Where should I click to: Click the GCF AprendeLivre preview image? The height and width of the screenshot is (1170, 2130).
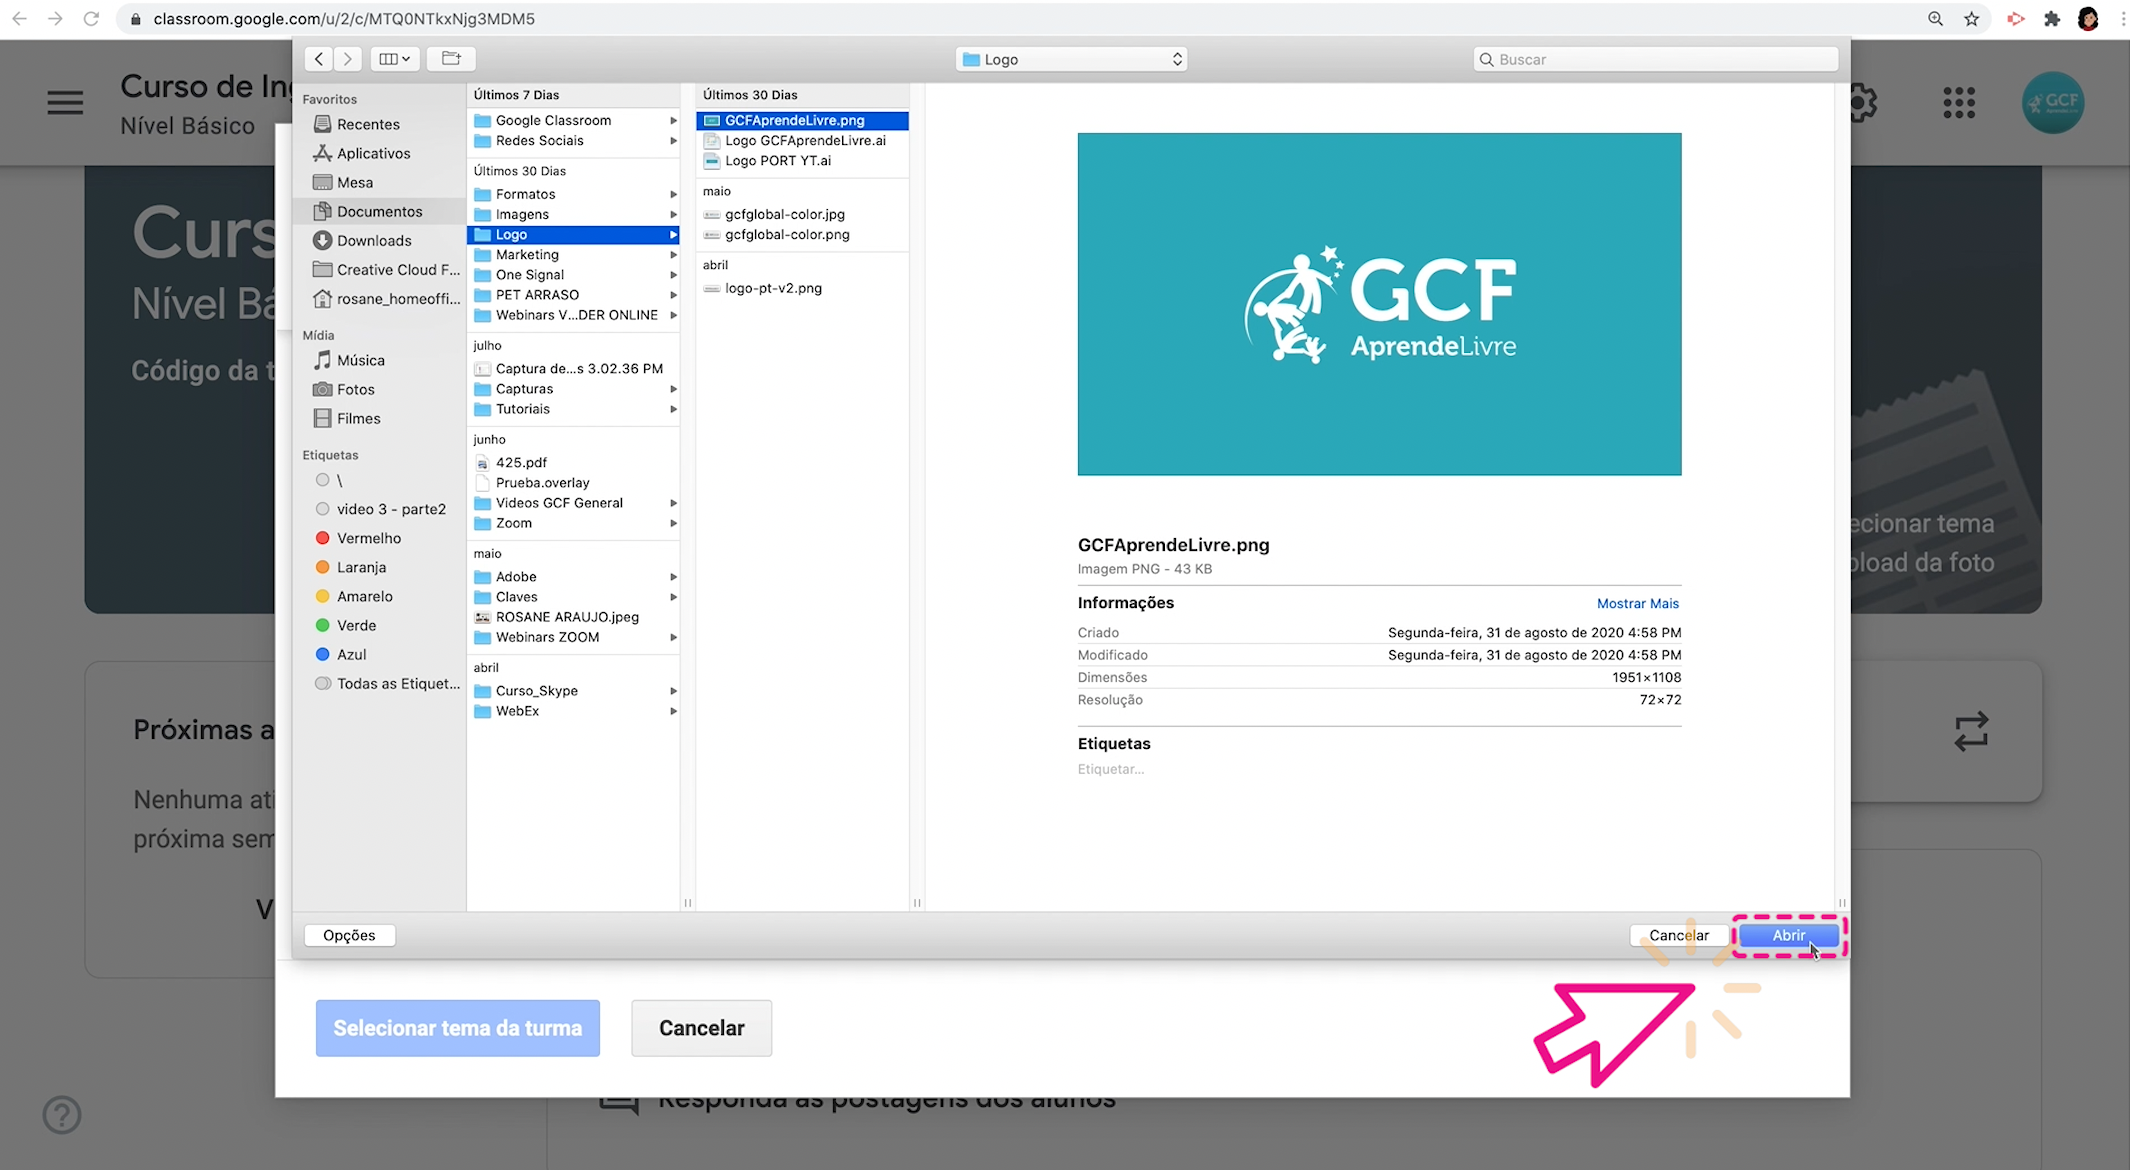pyautogui.click(x=1379, y=304)
